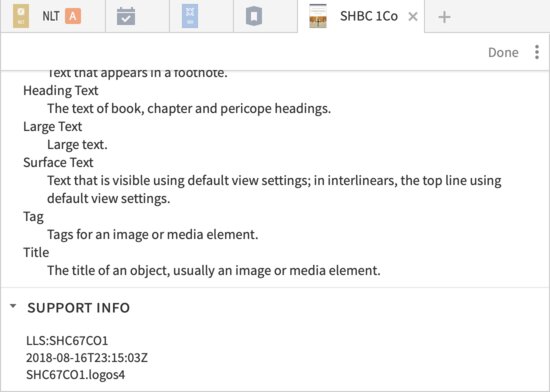Click the SUPPORT INFO section heading
Viewport: 550px width, 392px height.
[x=79, y=308]
